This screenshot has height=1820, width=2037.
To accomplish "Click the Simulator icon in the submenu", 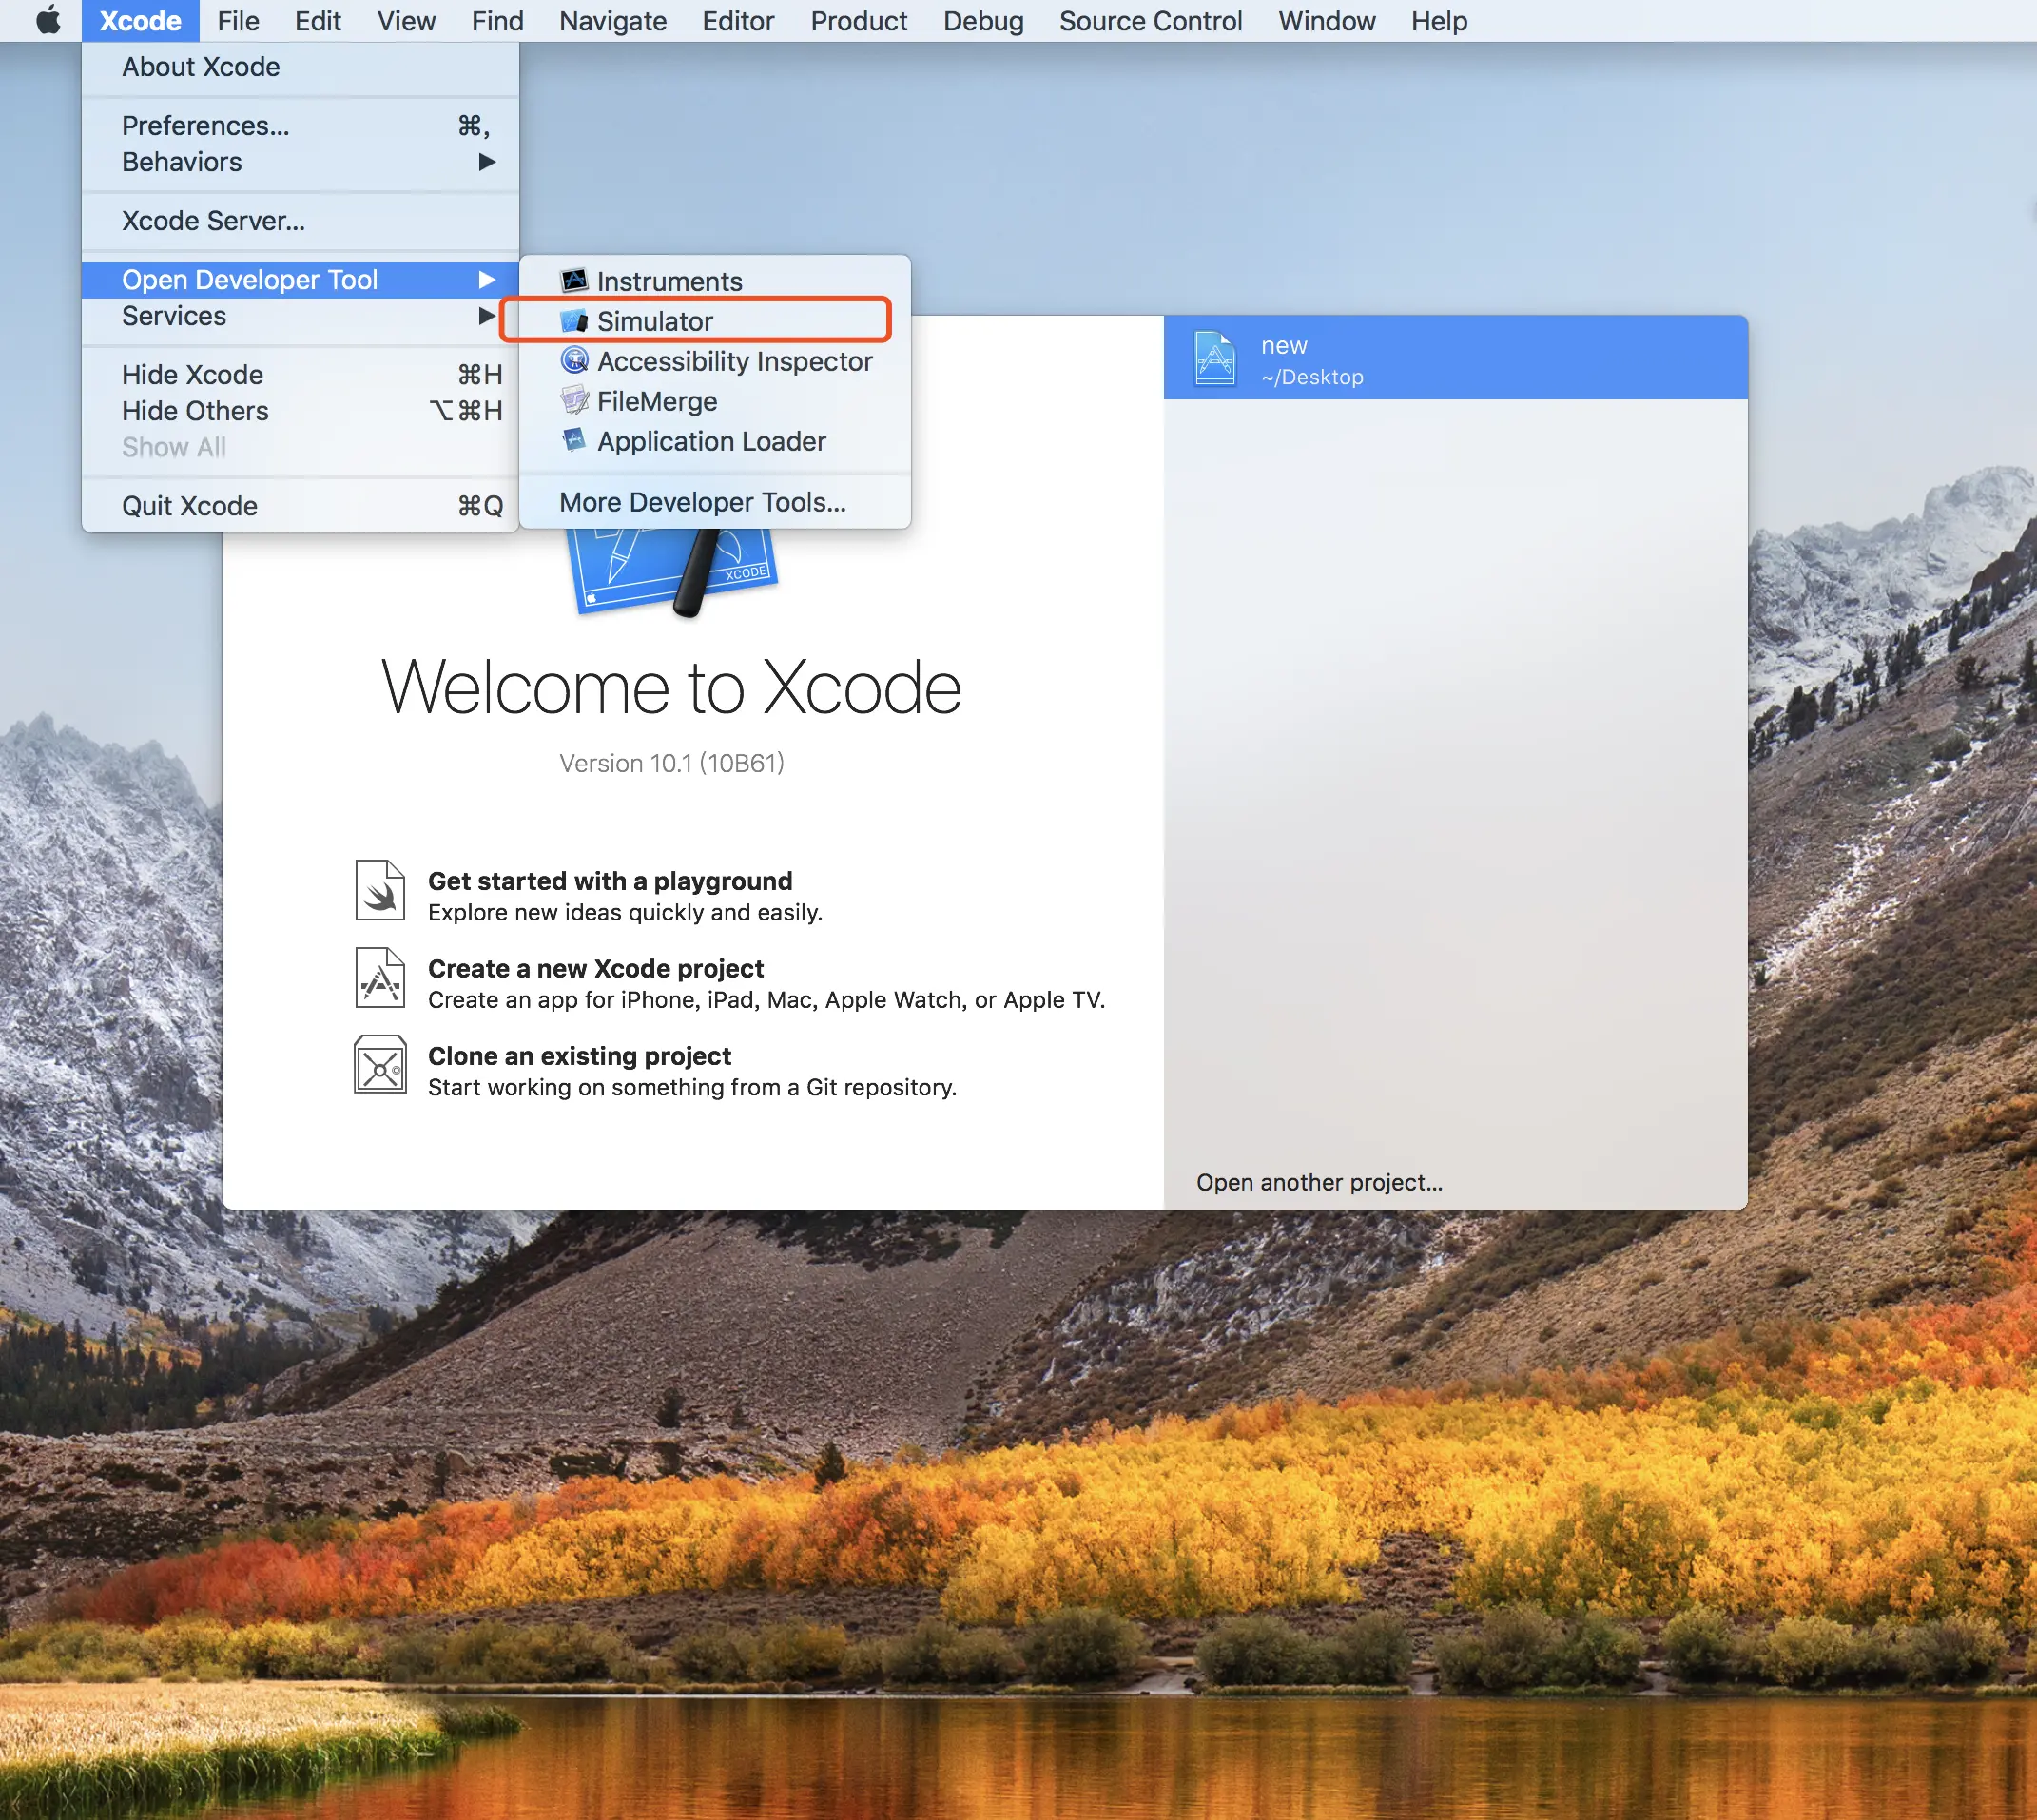I will [573, 321].
